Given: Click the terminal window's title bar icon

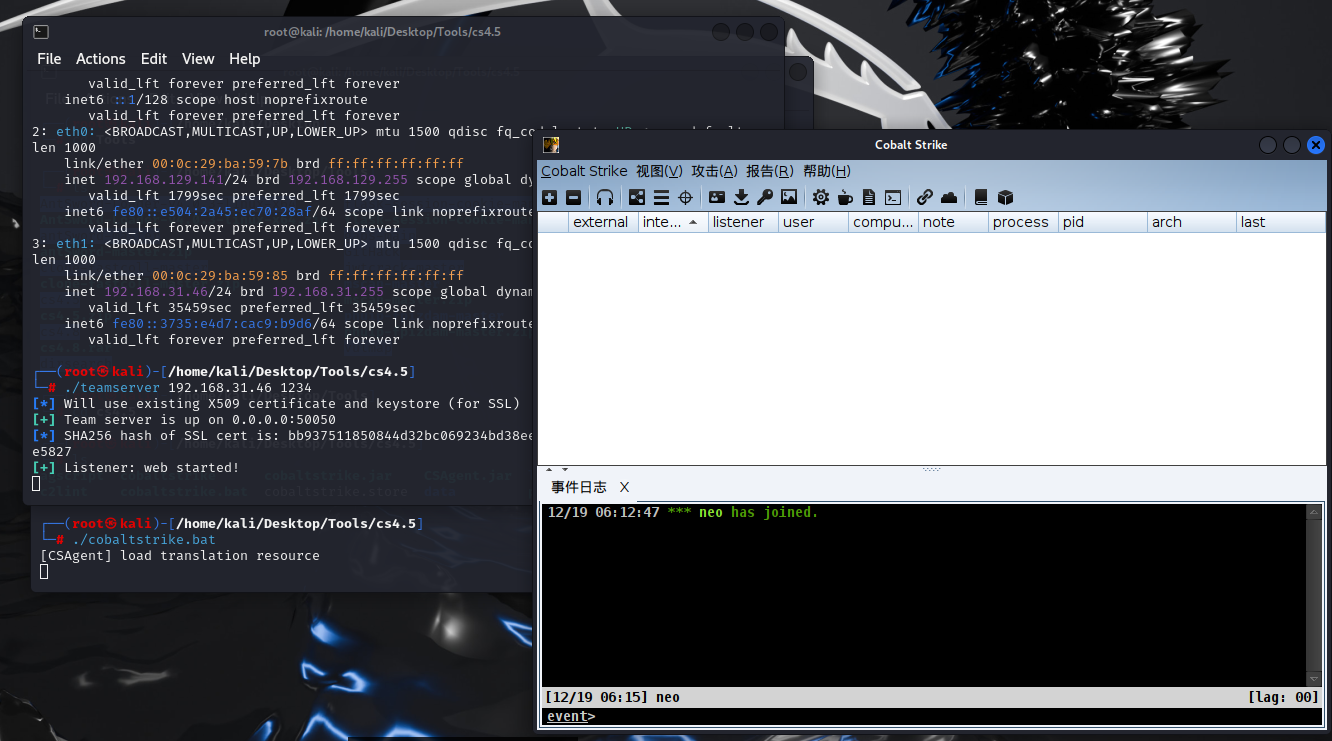Looking at the screenshot, I should [41, 32].
